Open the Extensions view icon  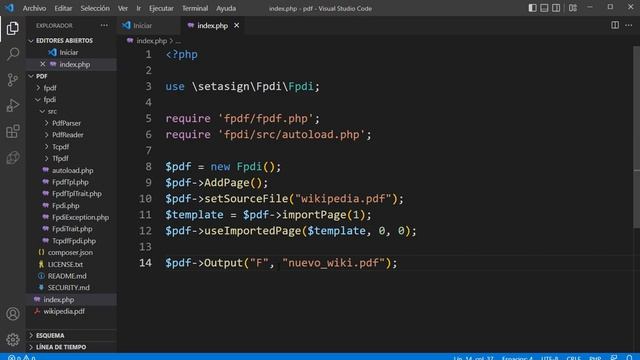coord(13,131)
